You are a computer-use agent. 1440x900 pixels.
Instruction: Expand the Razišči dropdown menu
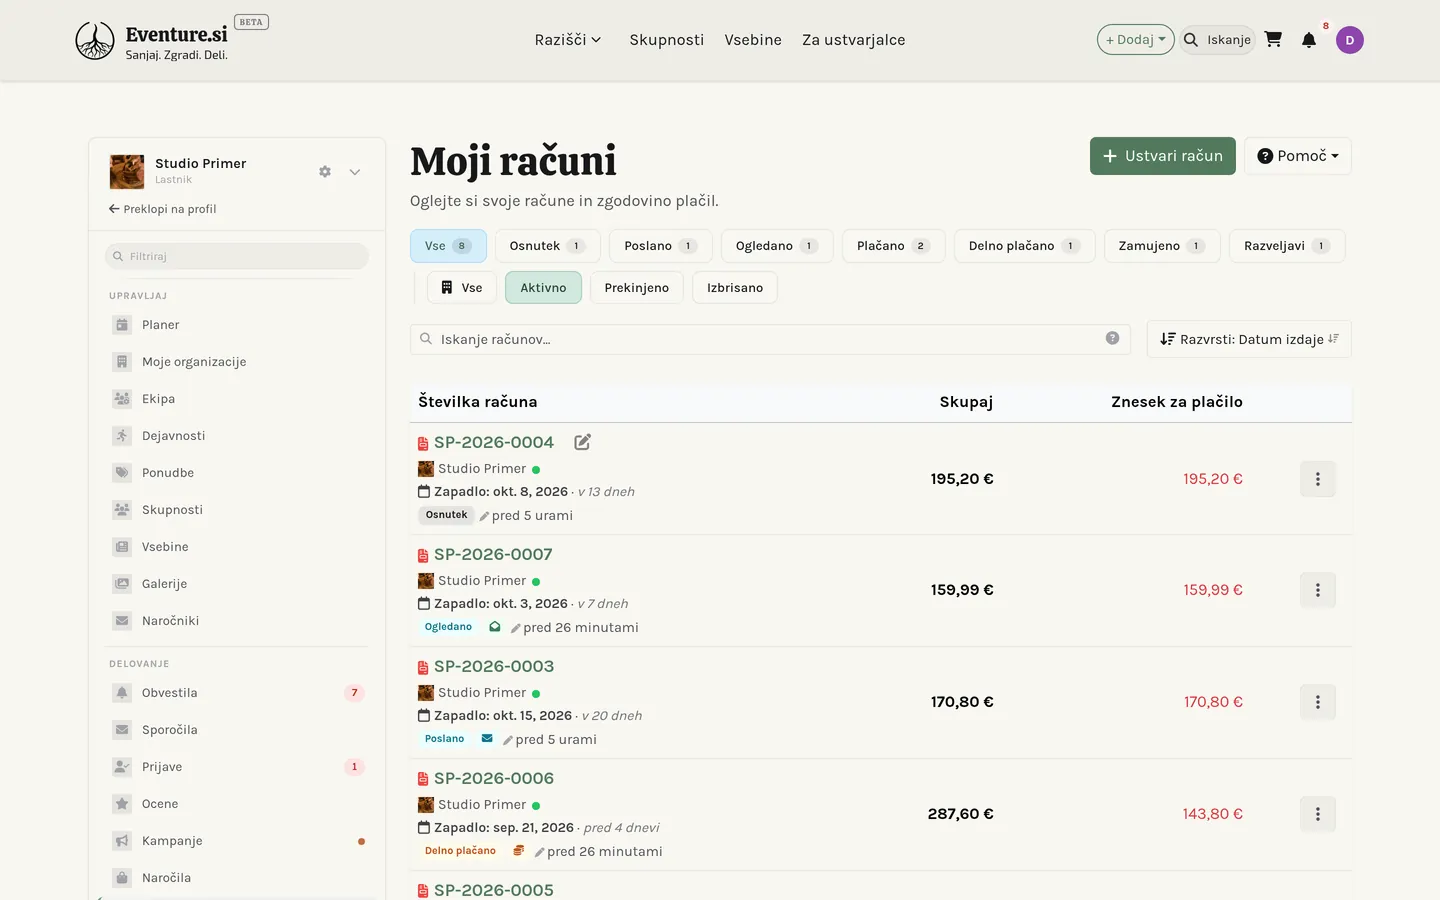[x=568, y=40]
